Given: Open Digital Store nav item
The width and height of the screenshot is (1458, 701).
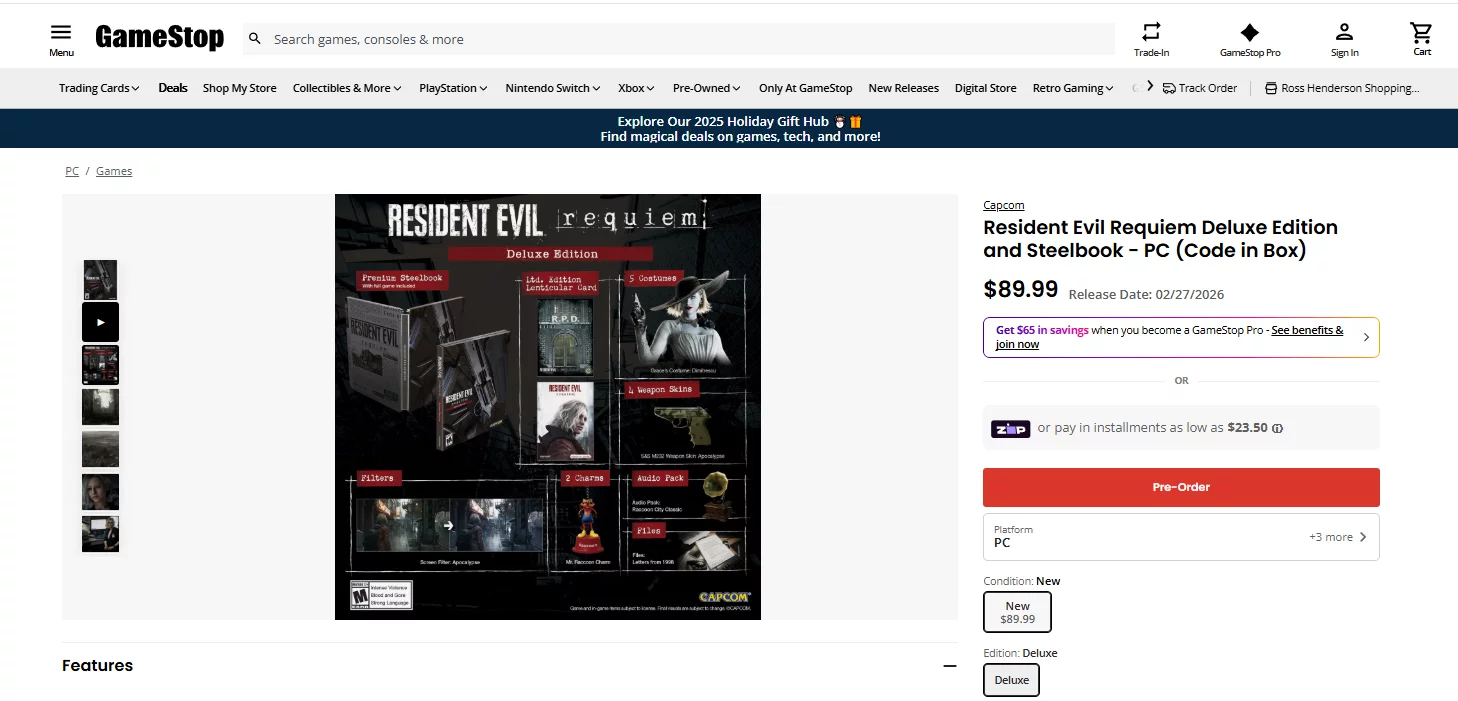Looking at the screenshot, I should (x=985, y=88).
